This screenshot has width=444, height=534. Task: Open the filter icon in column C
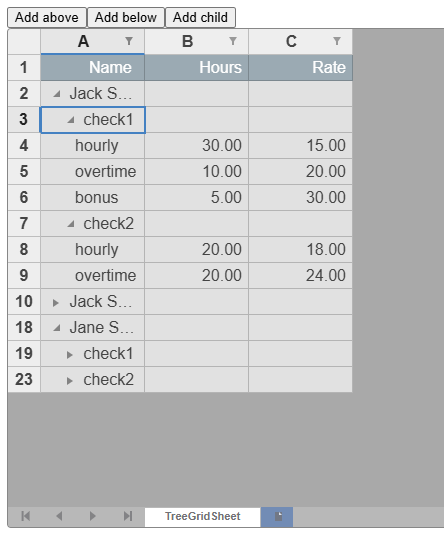tap(337, 41)
